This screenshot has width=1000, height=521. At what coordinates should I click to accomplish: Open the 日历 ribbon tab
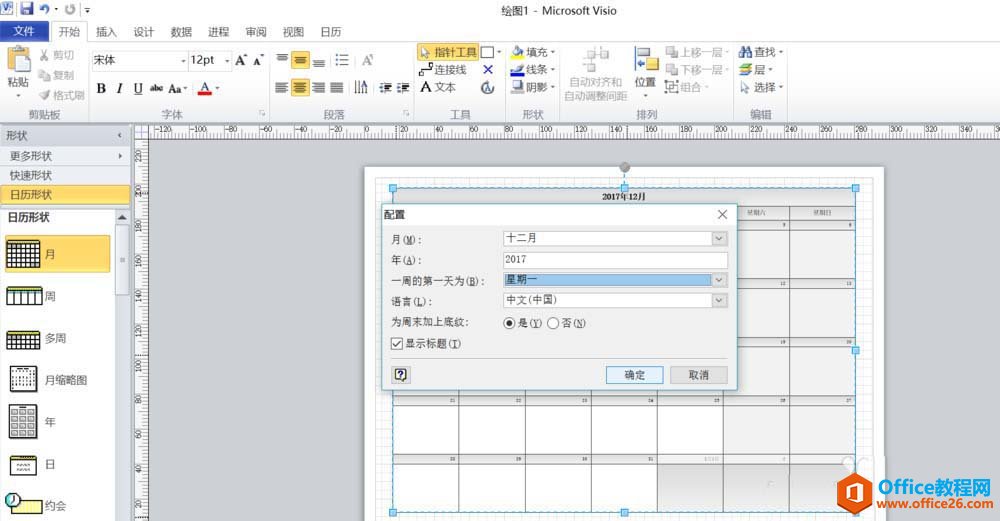(x=330, y=32)
